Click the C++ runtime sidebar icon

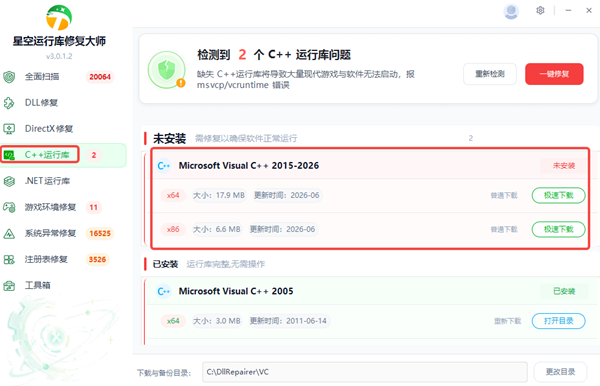pos(9,155)
